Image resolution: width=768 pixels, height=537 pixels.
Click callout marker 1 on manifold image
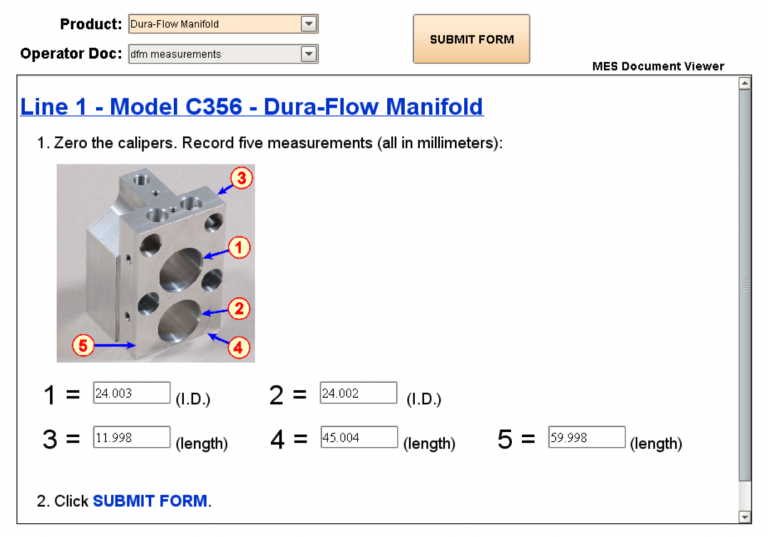239,246
